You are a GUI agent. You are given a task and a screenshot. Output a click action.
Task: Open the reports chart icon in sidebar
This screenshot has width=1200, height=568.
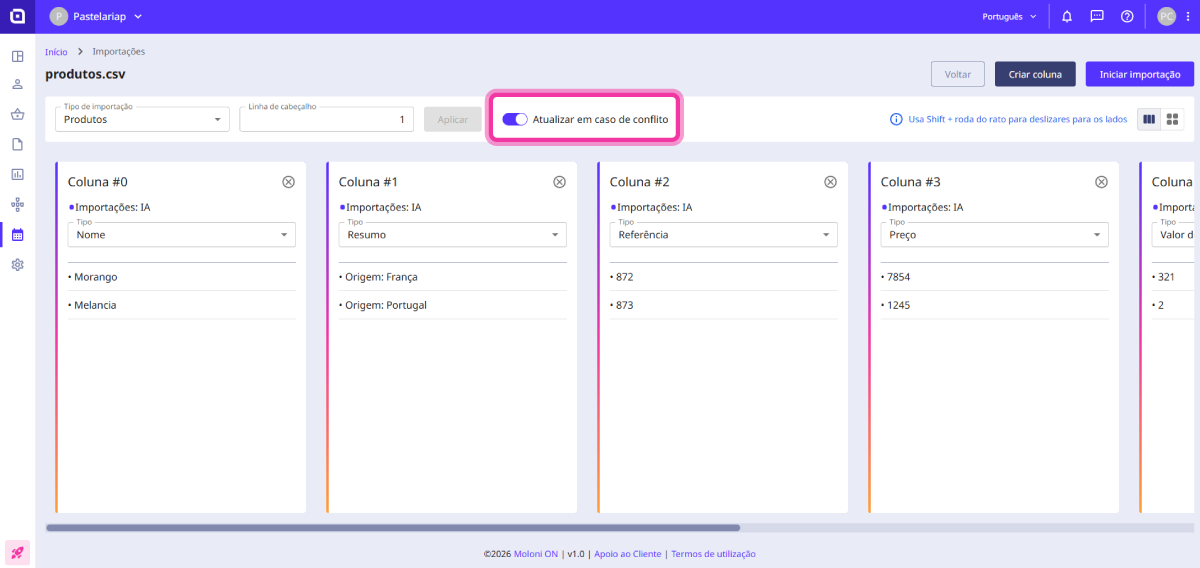[x=17, y=174]
